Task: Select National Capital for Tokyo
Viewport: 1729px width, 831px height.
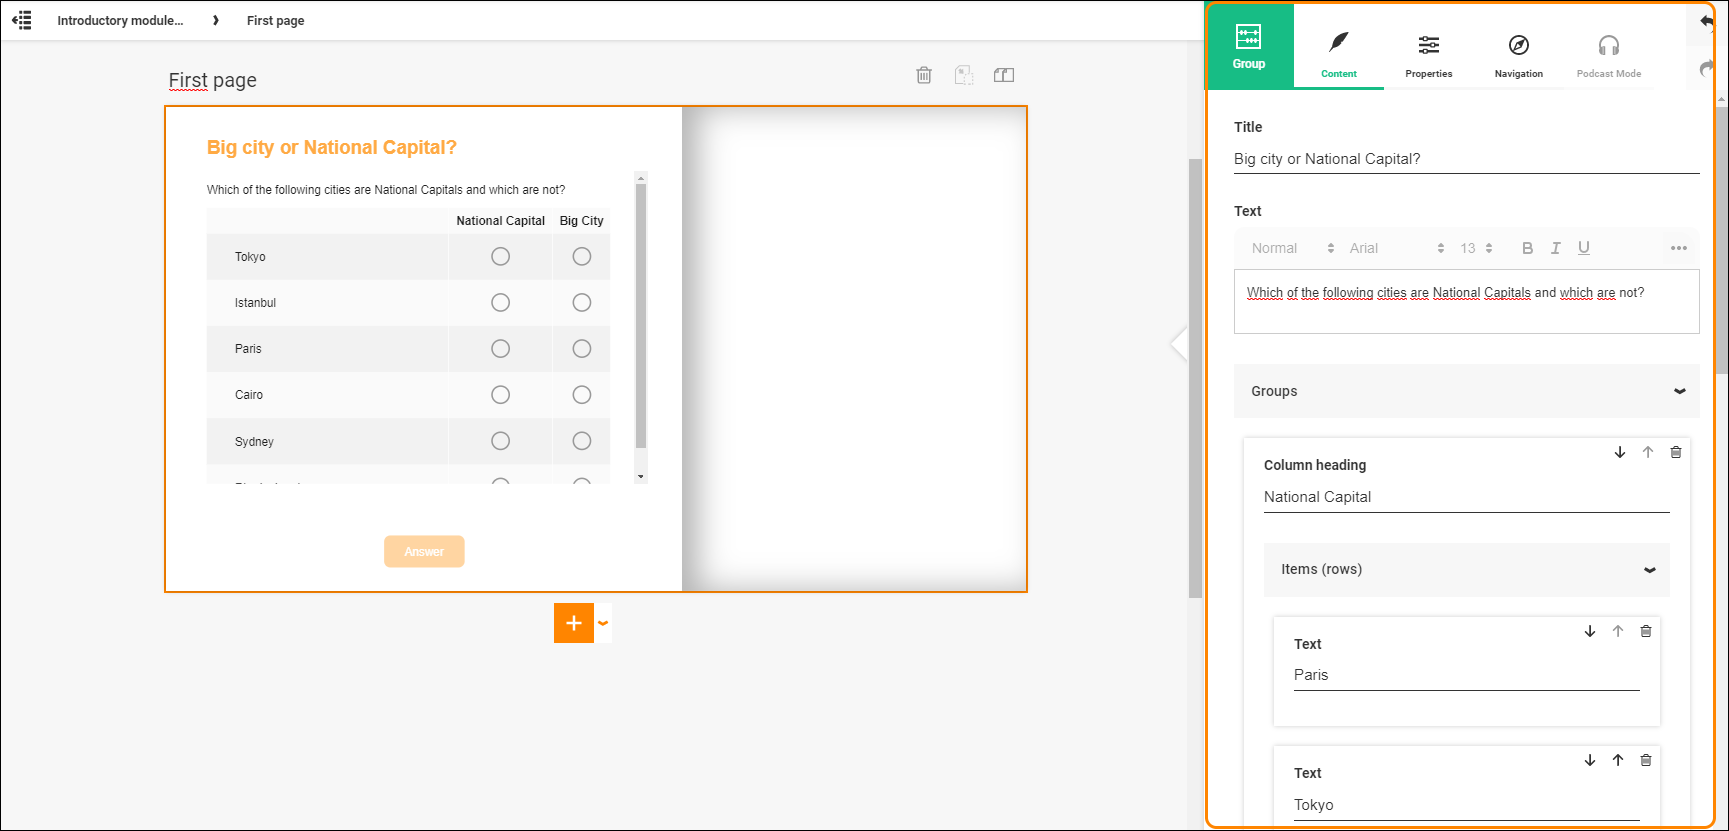Action: click(x=501, y=257)
